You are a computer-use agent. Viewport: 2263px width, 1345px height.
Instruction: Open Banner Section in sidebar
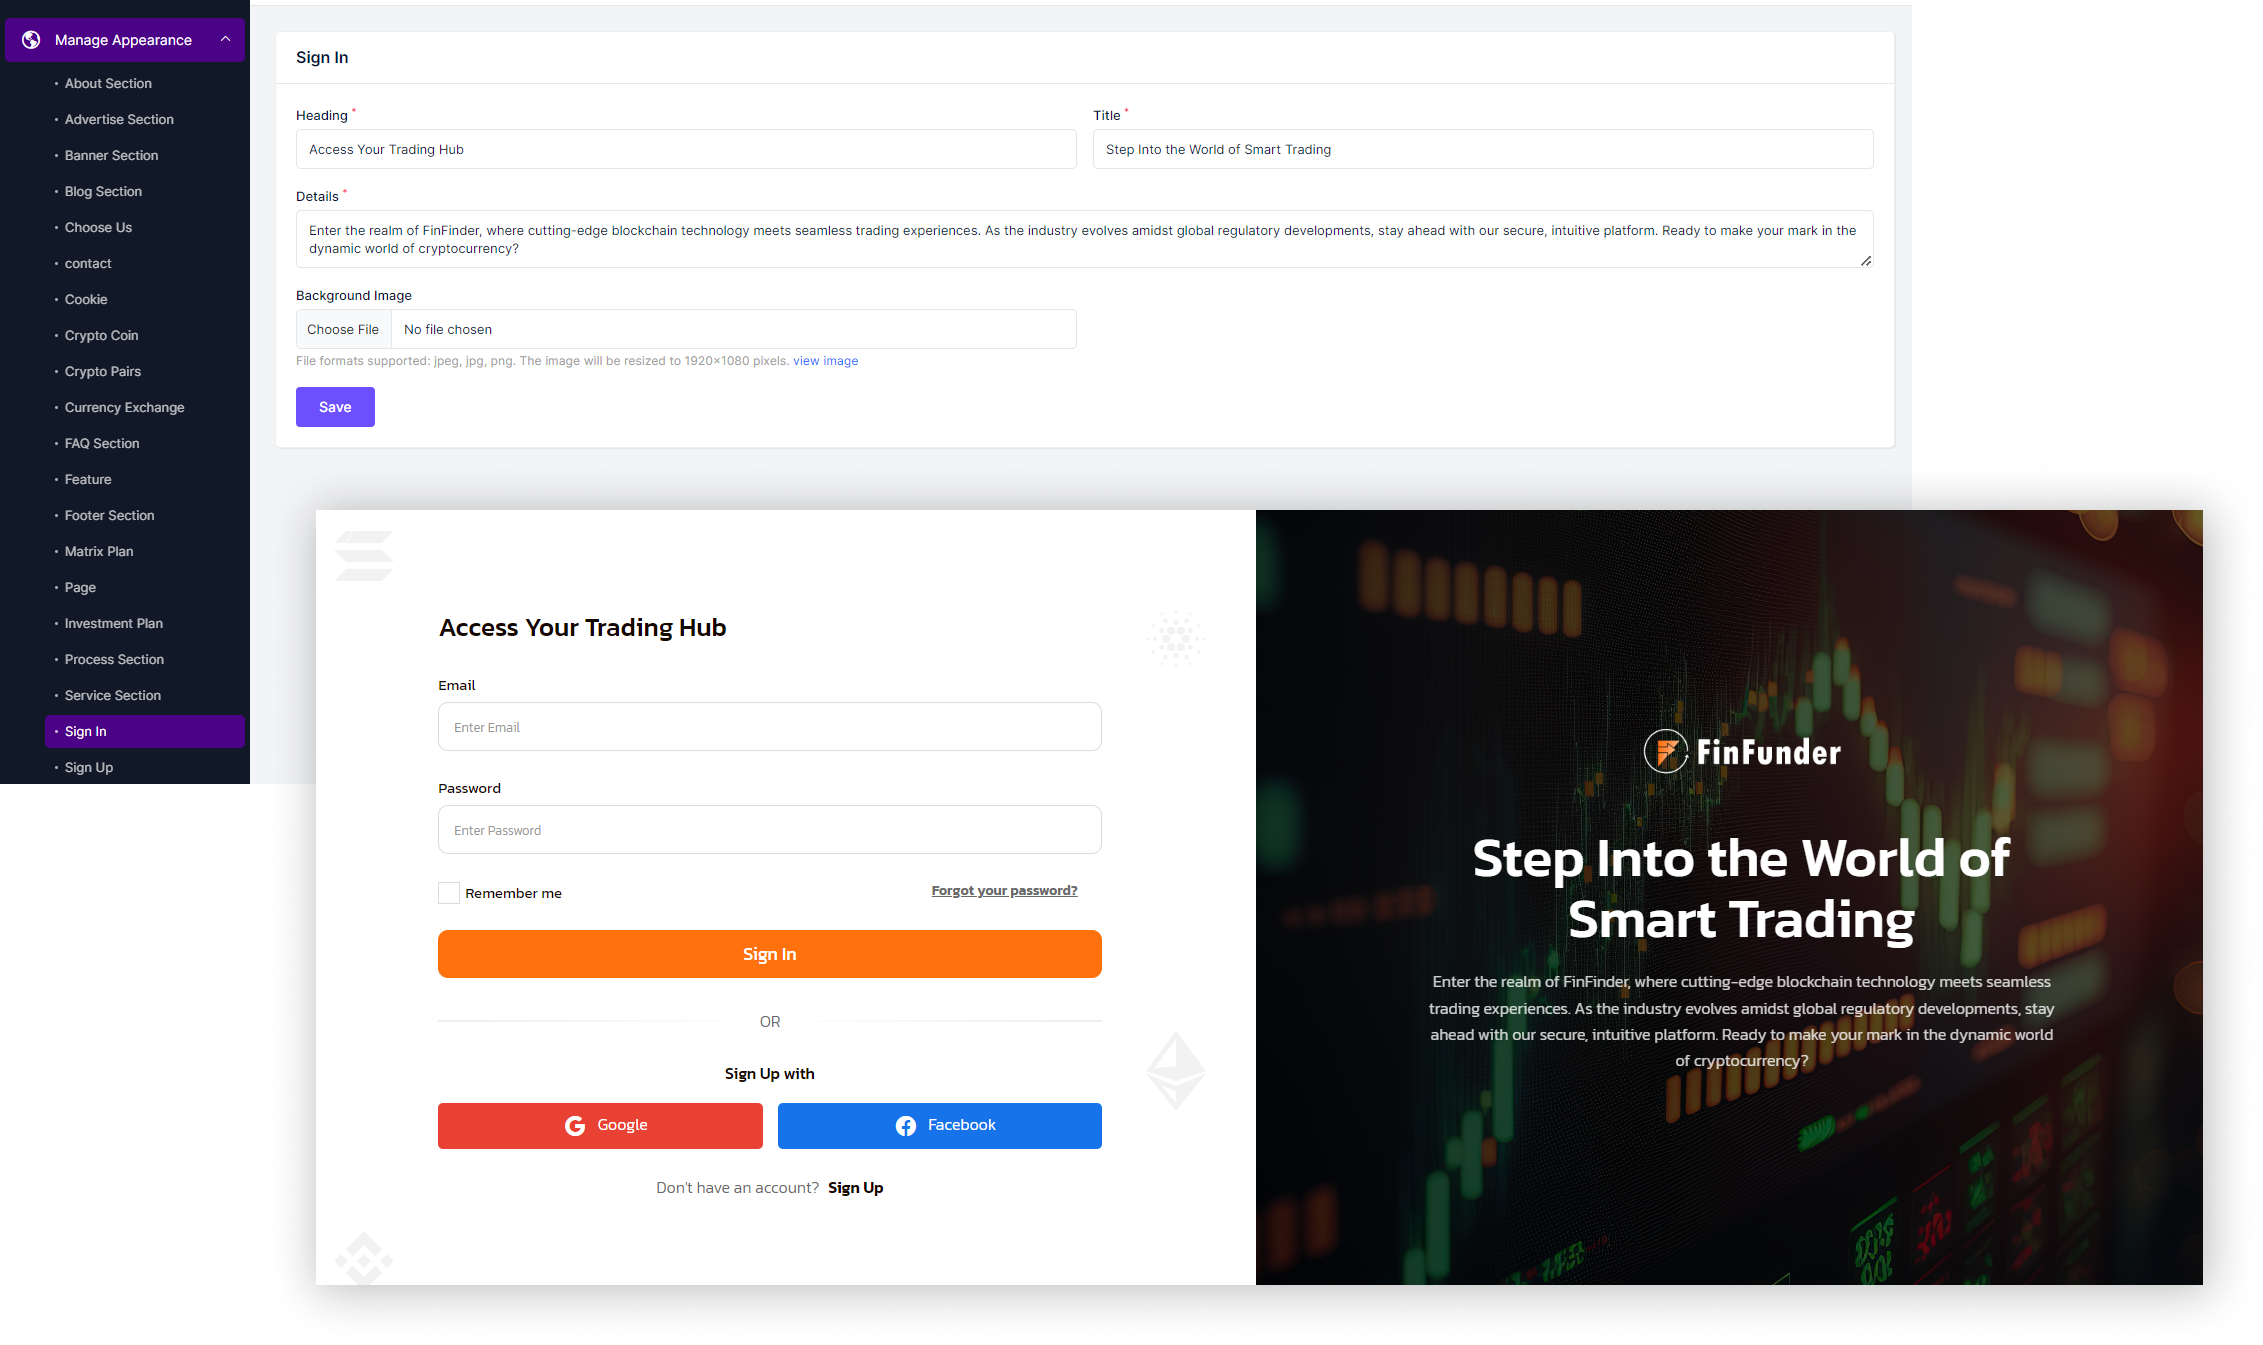click(x=111, y=155)
